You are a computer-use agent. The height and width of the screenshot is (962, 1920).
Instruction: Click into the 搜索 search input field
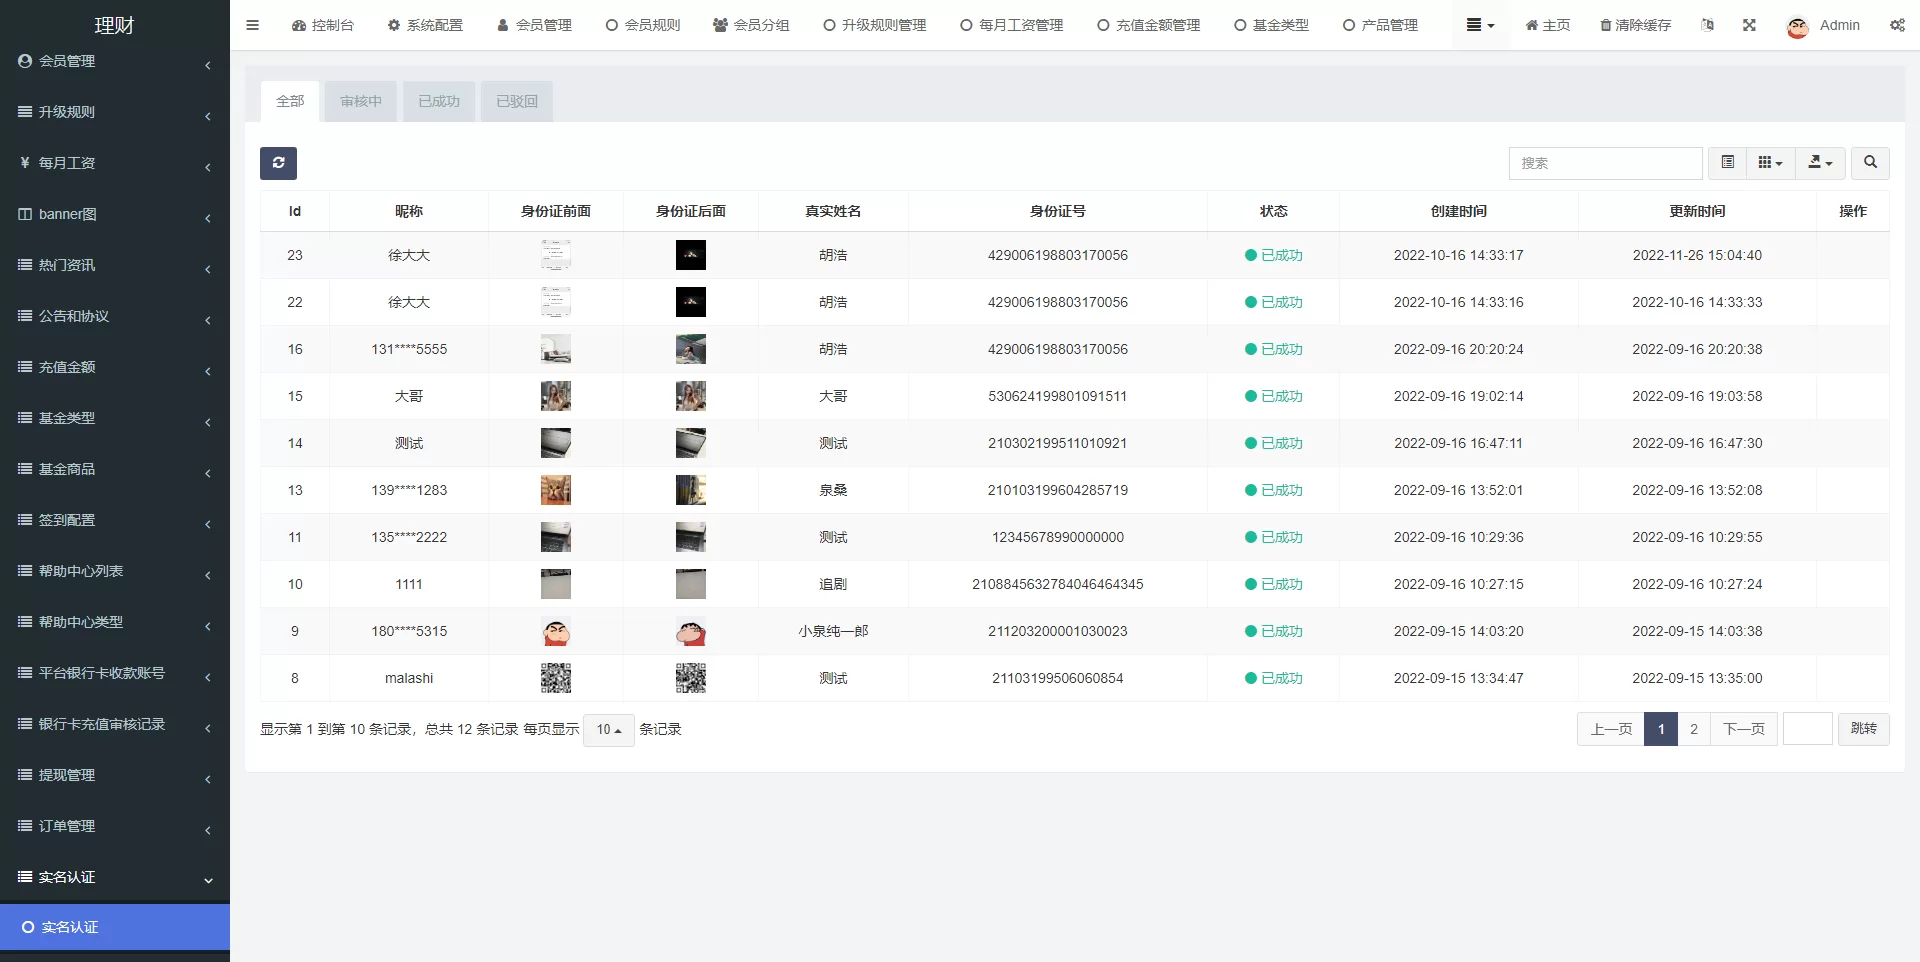pos(1606,163)
